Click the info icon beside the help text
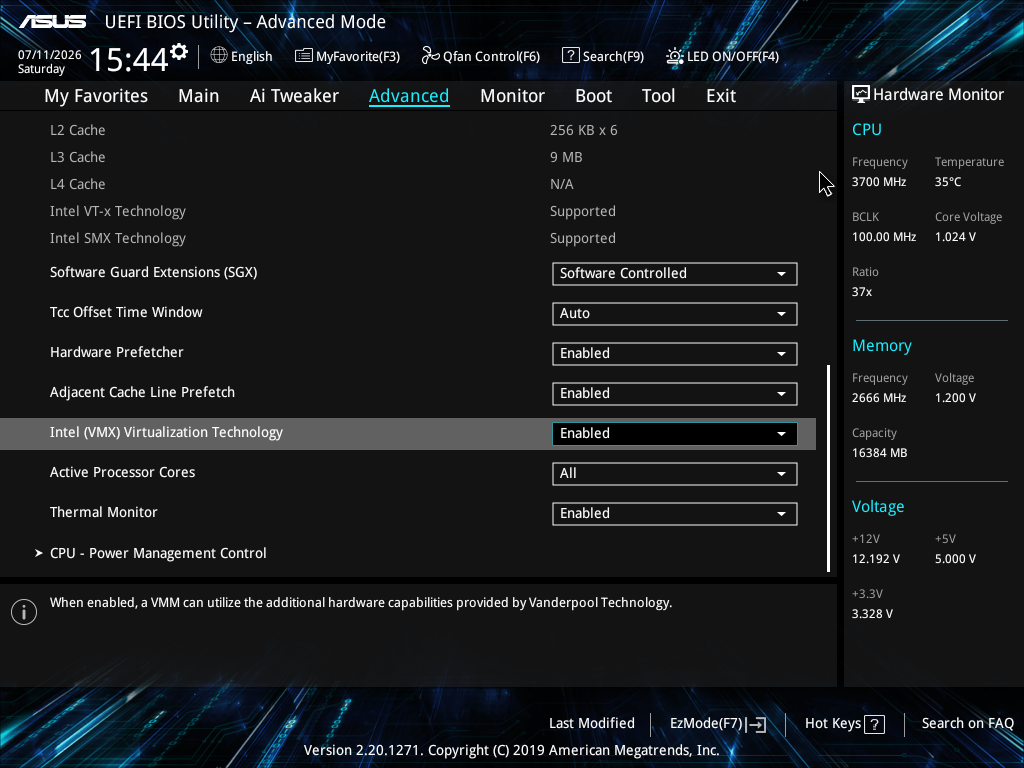Image resolution: width=1024 pixels, height=768 pixels. (24, 612)
